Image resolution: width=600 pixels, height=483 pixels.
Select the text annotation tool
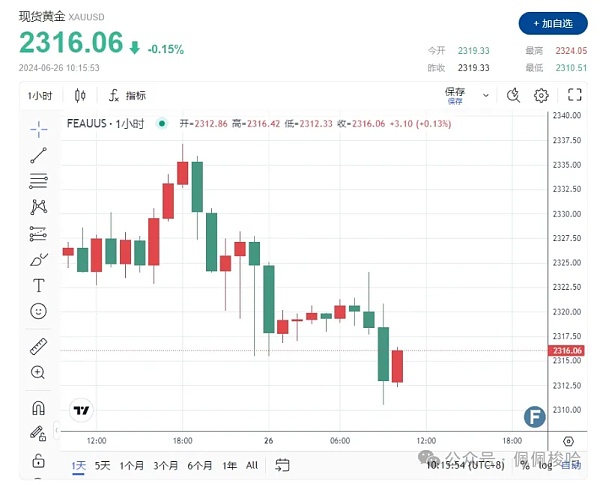point(38,285)
